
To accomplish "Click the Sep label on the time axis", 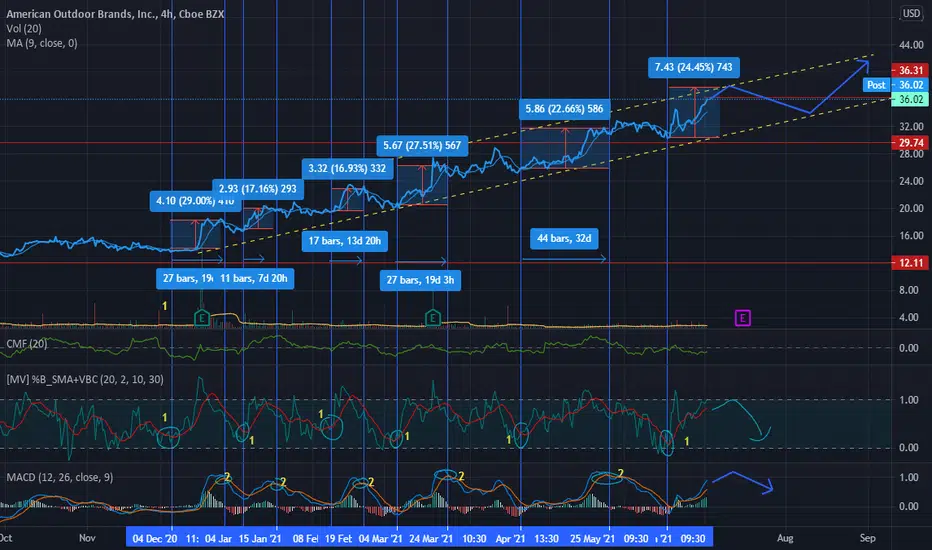I will [867, 538].
